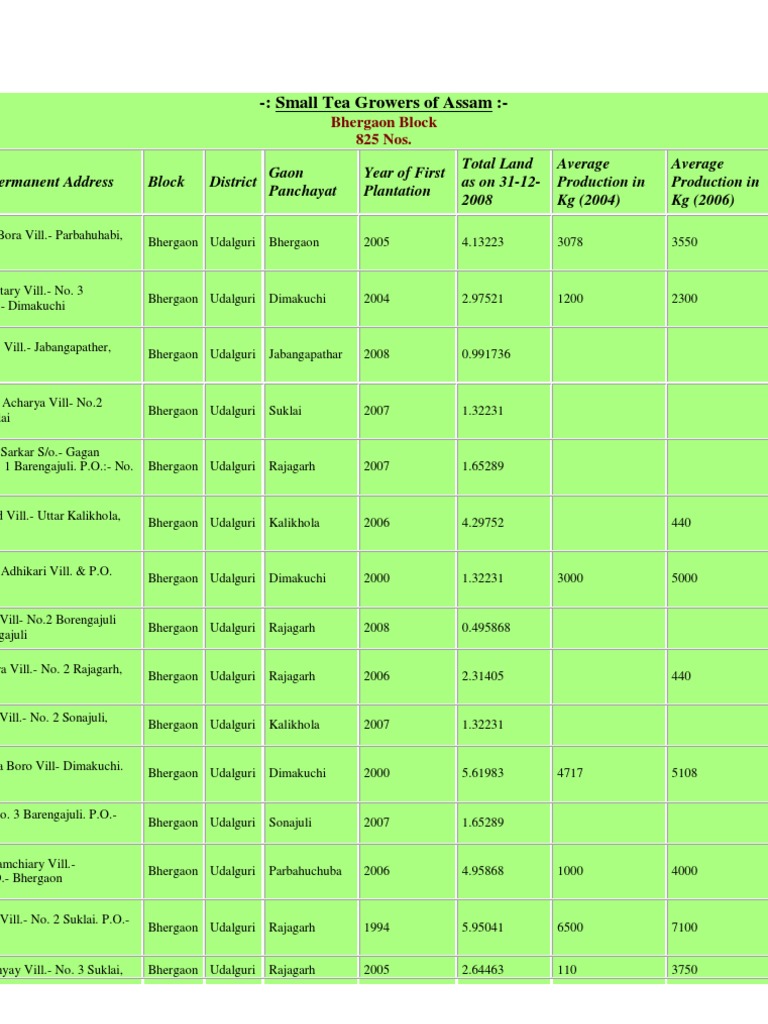Click the total land value 2.31405
Image resolution: width=768 pixels, height=1024 pixels.
pos(483,676)
